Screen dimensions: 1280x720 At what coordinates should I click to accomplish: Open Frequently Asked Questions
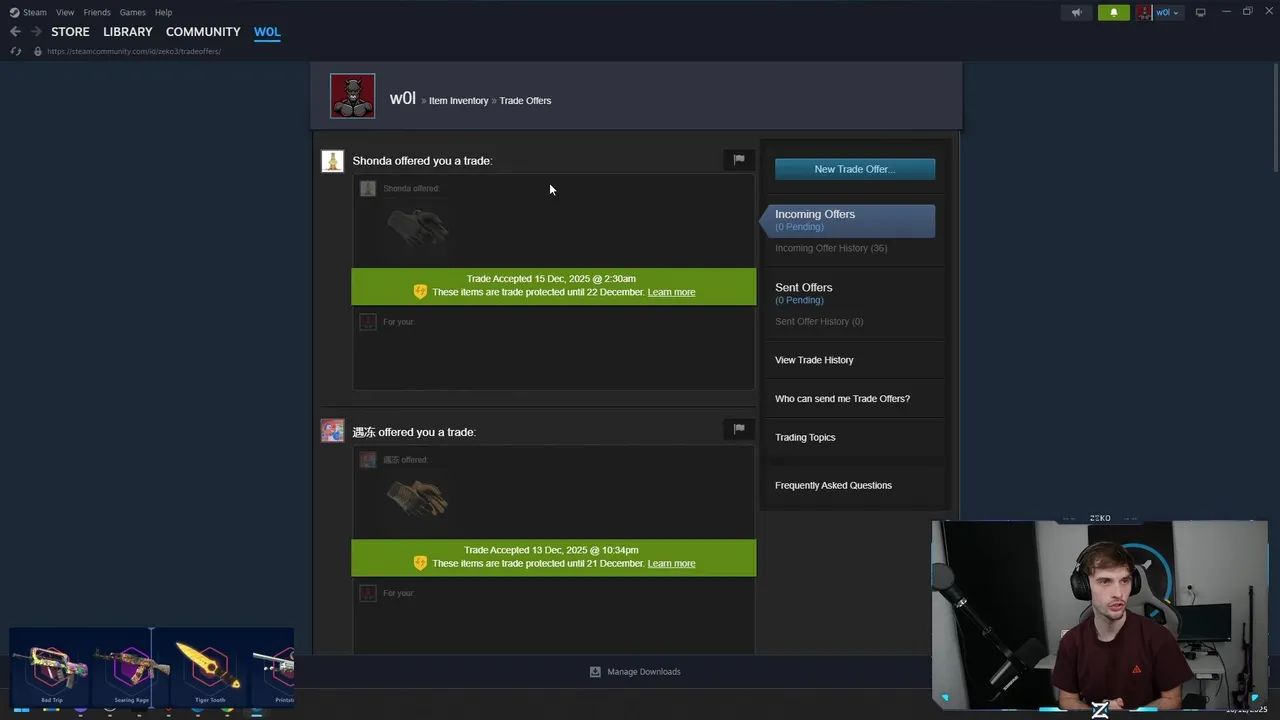coord(833,485)
